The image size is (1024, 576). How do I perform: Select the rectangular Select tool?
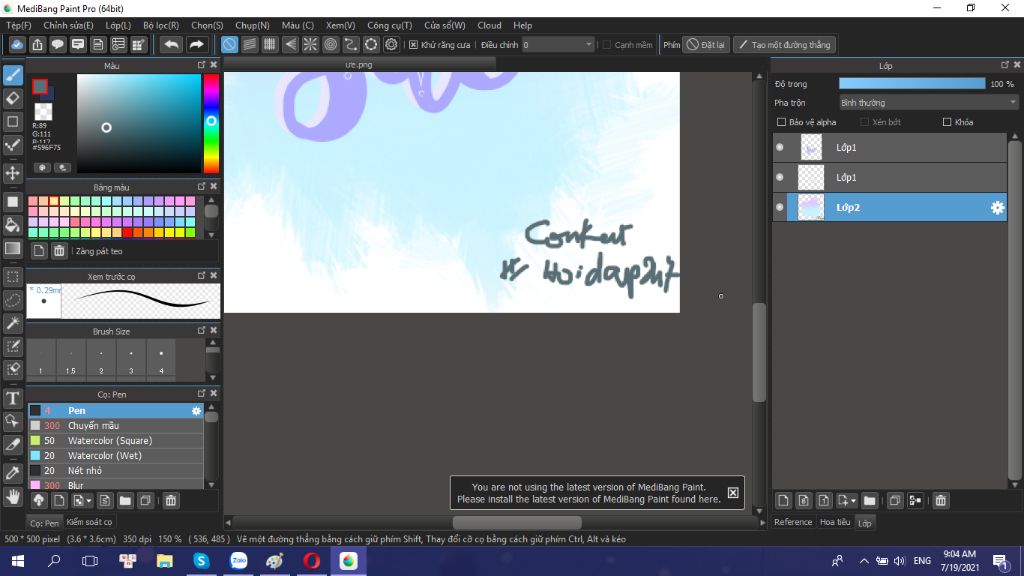point(12,277)
